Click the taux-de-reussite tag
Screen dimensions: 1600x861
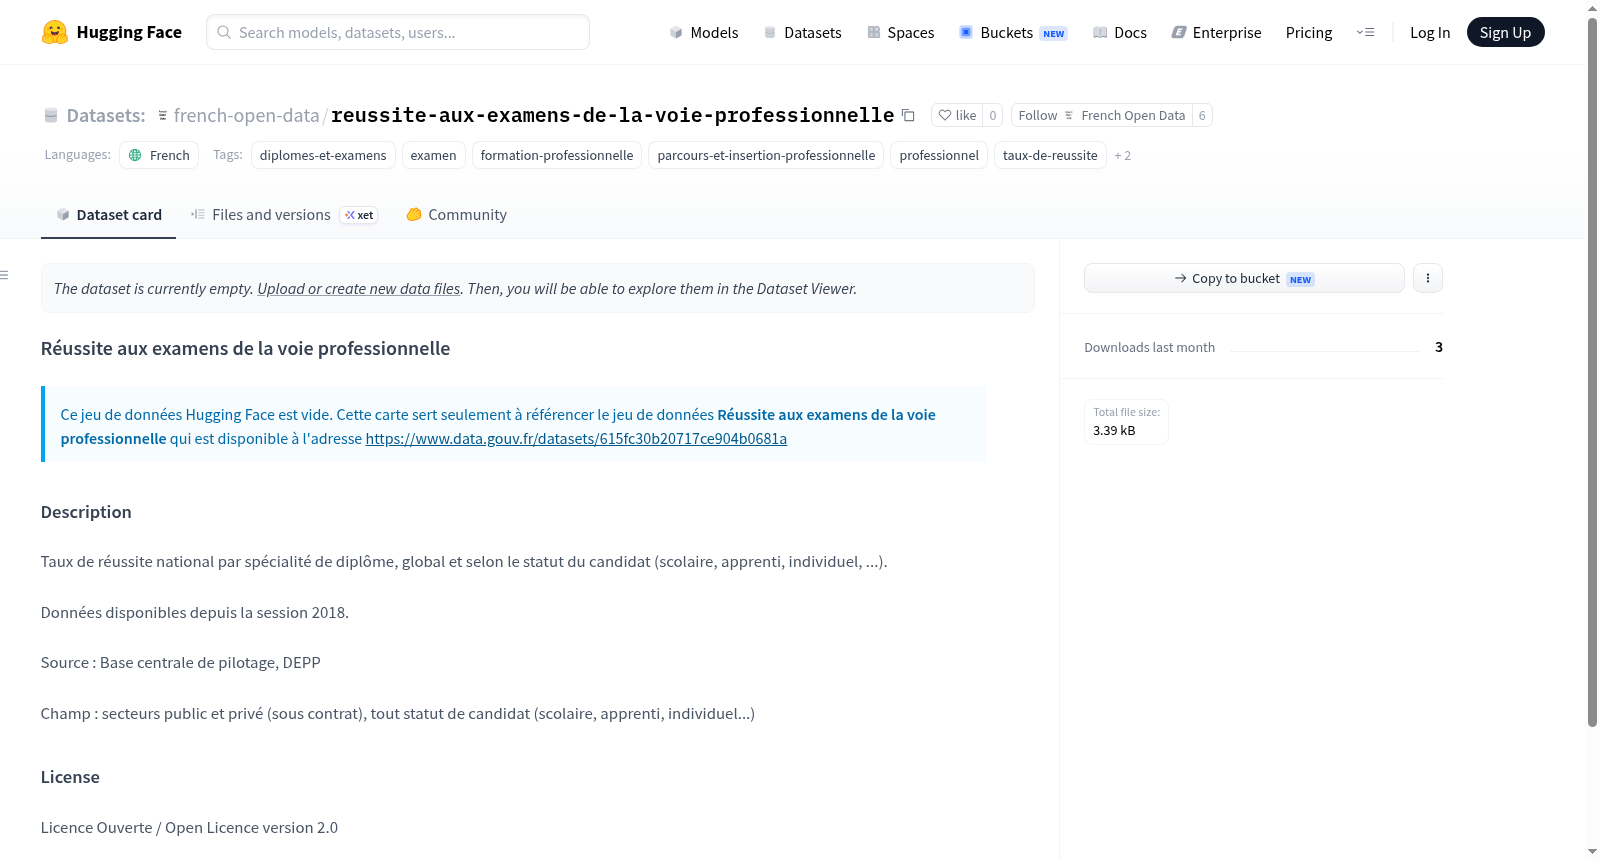point(1050,155)
